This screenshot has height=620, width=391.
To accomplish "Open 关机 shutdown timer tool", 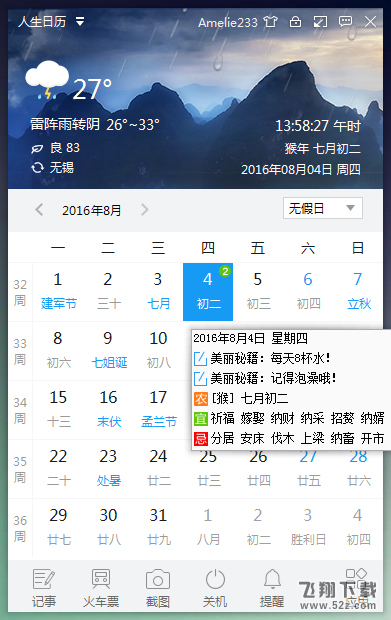I will pyautogui.click(x=215, y=588).
